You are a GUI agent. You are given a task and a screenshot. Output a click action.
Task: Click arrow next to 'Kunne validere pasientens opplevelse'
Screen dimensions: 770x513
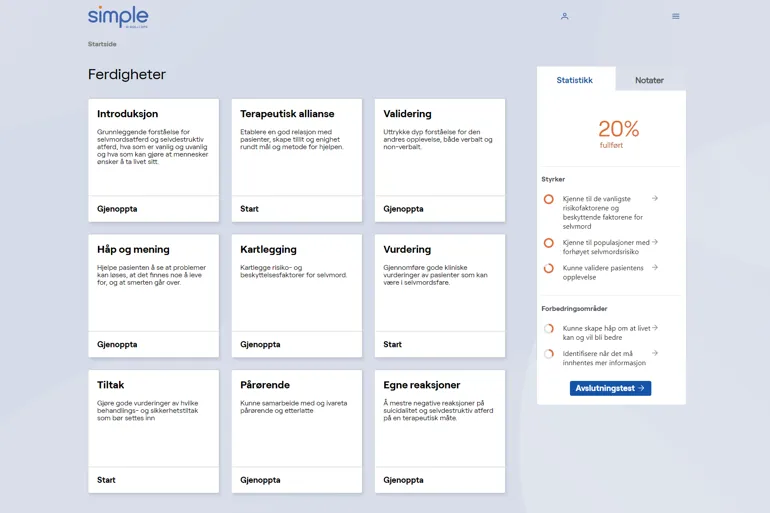pos(655,268)
